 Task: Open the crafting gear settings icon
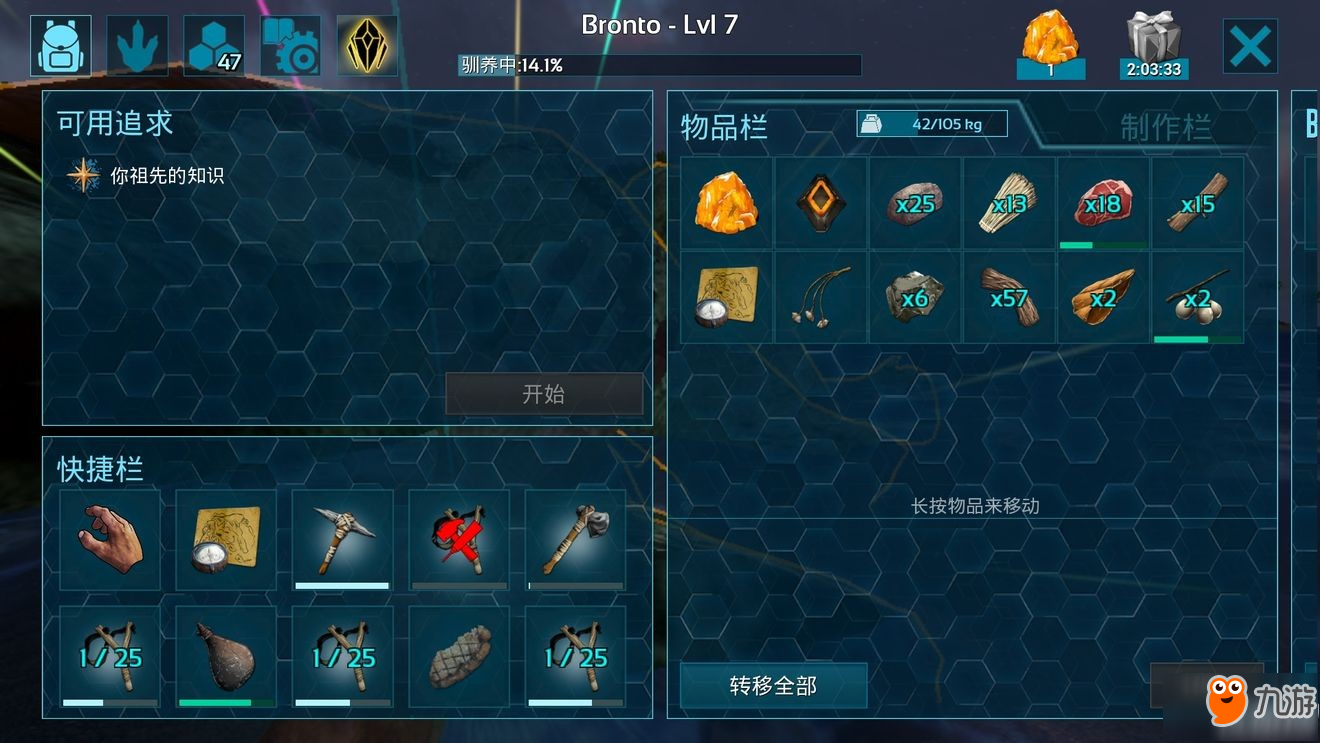[291, 46]
